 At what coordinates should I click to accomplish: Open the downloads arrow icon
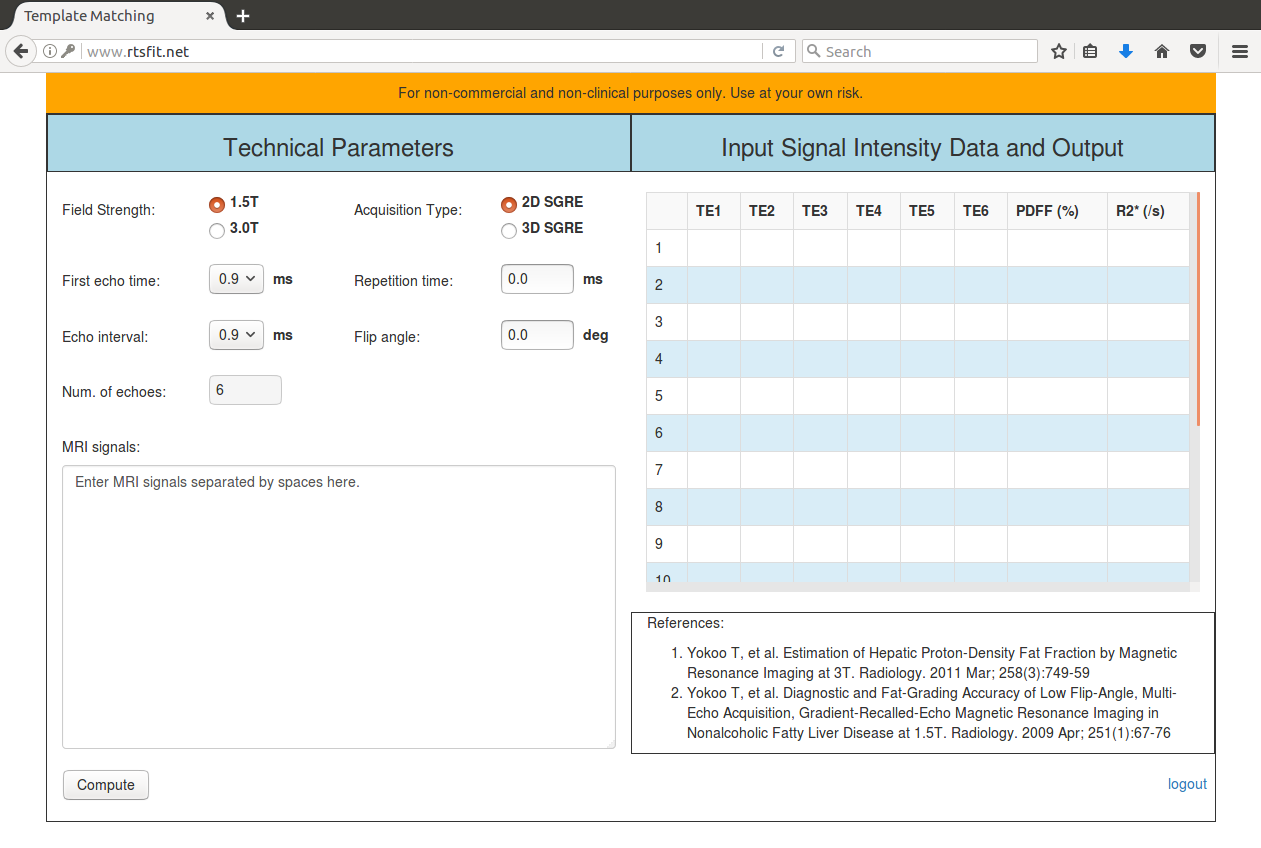[x=1126, y=51]
